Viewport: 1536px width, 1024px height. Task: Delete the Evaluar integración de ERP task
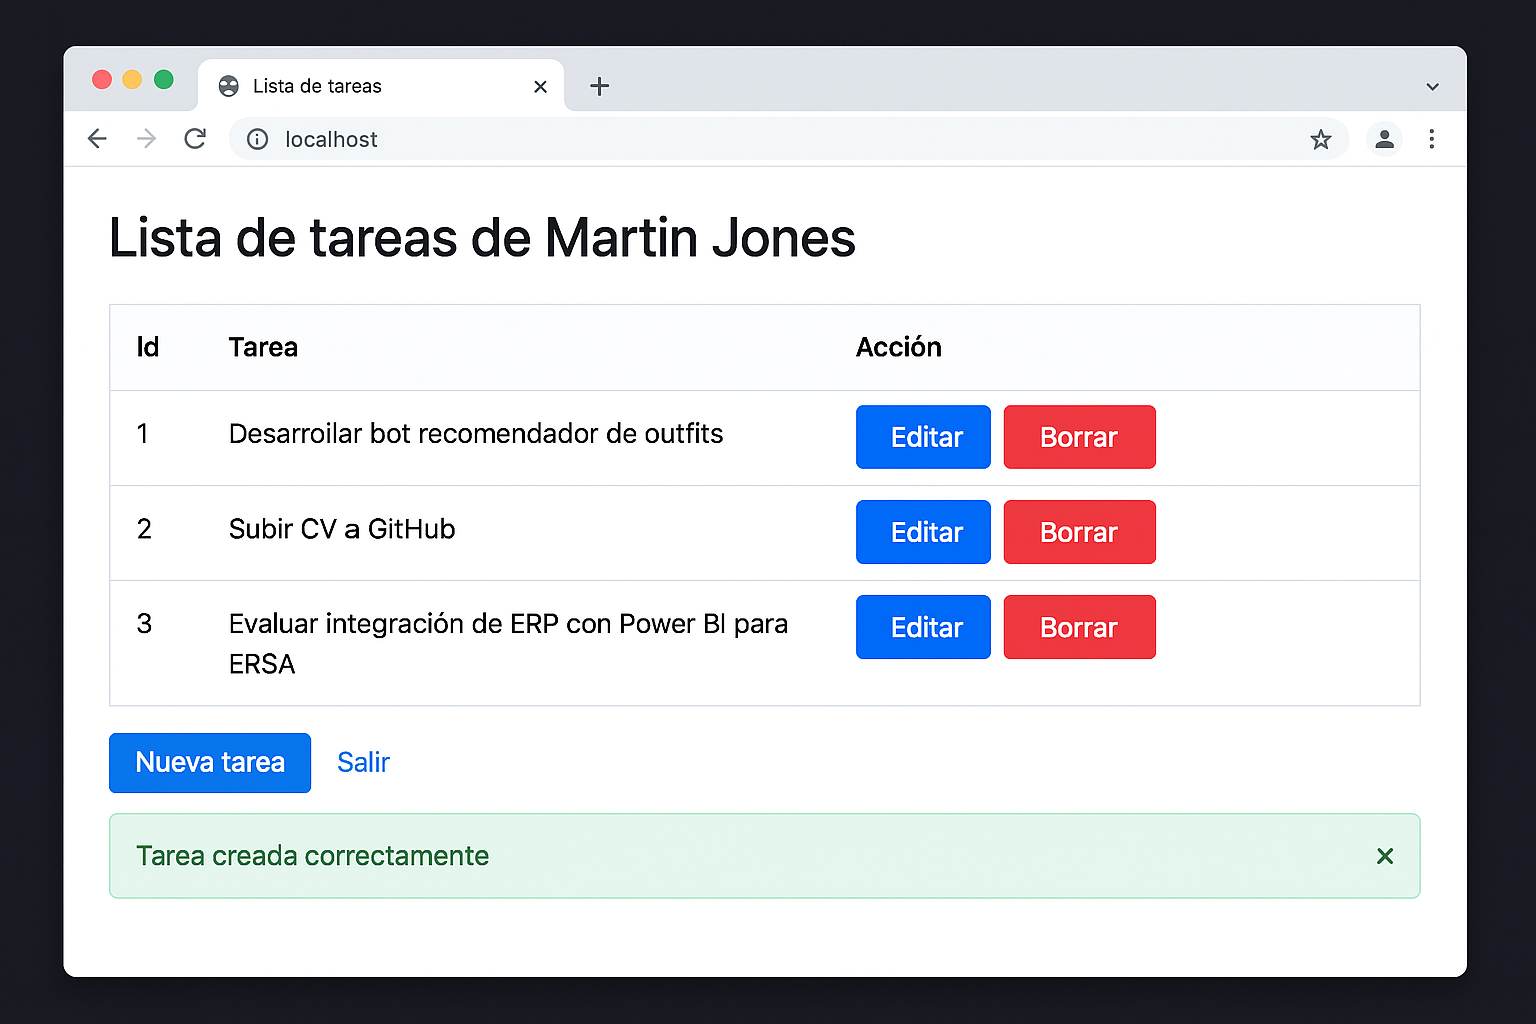tap(1079, 627)
